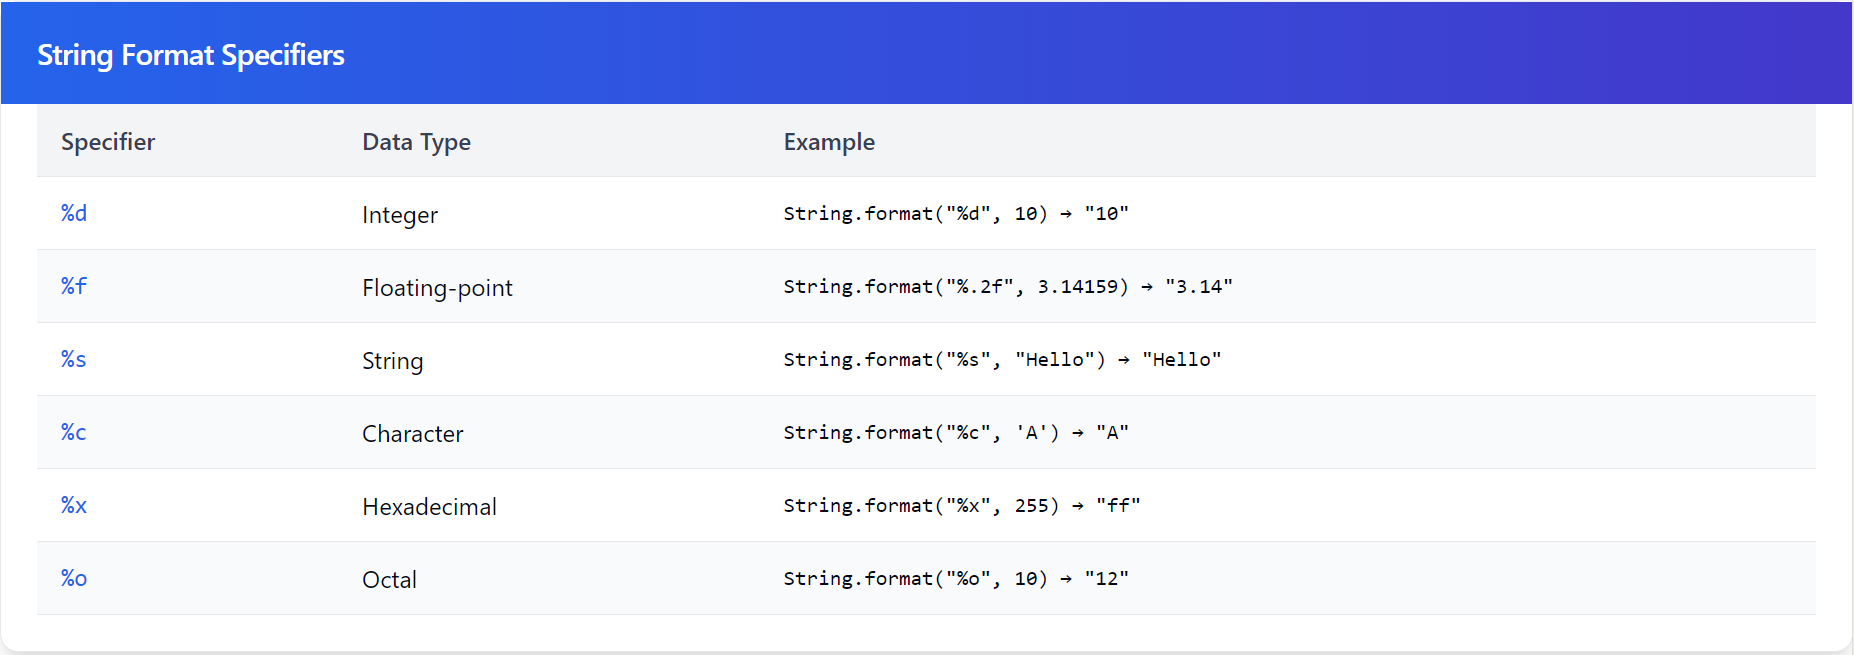The height and width of the screenshot is (655, 1854).
Task: Click the %x hexadecimal specifier
Action: (74, 505)
